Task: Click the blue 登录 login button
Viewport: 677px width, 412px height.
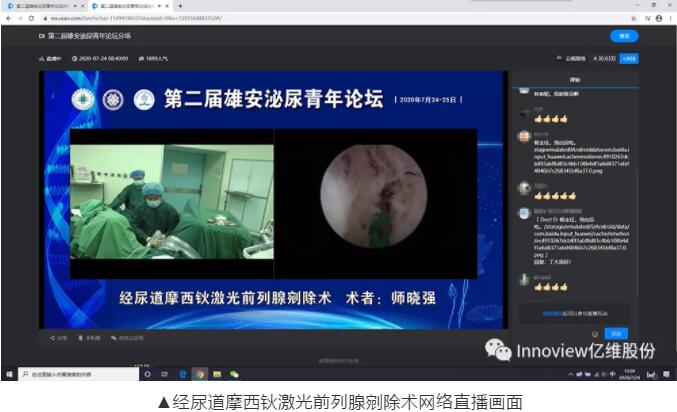Action: coord(623,36)
